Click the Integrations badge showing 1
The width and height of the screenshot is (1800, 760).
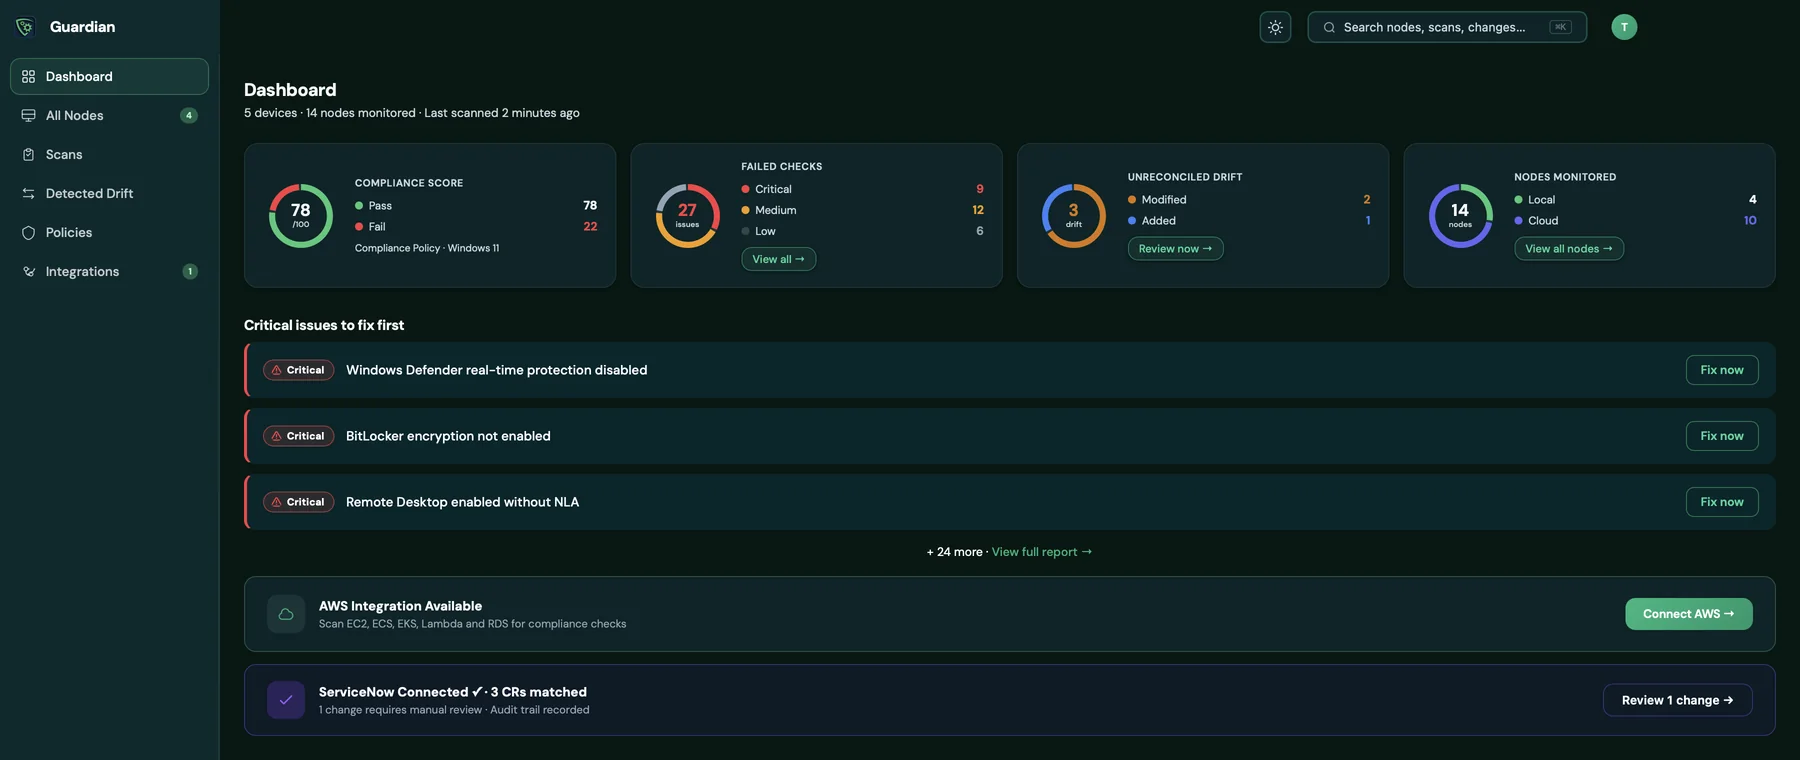coord(190,271)
